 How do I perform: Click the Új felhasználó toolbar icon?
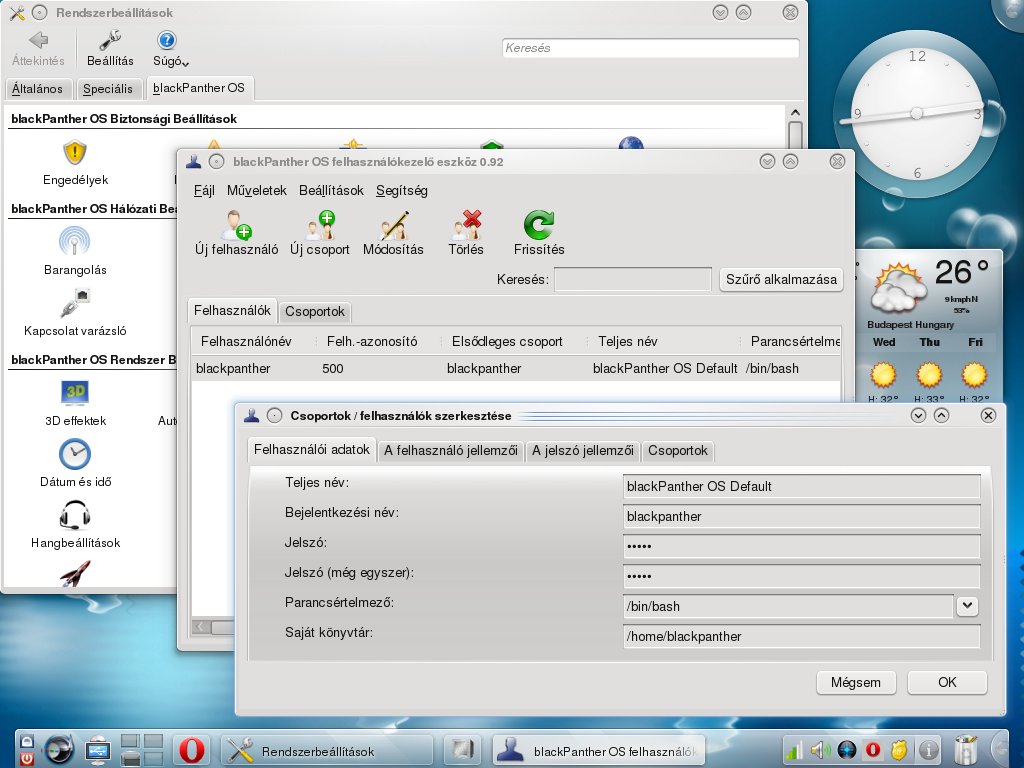point(236,225)
